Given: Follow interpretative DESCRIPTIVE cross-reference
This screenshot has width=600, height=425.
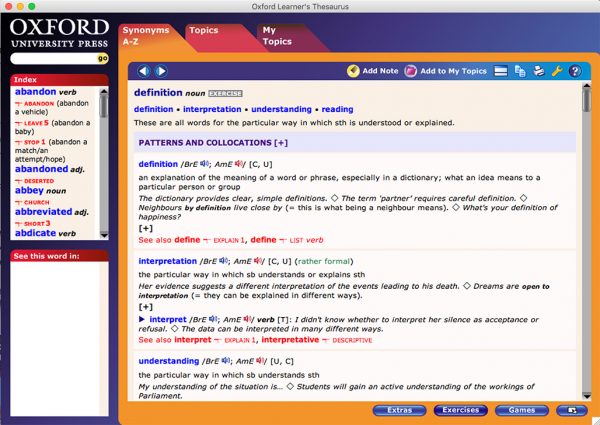Looking at the screenshot, I should click(x=316, y=340).
